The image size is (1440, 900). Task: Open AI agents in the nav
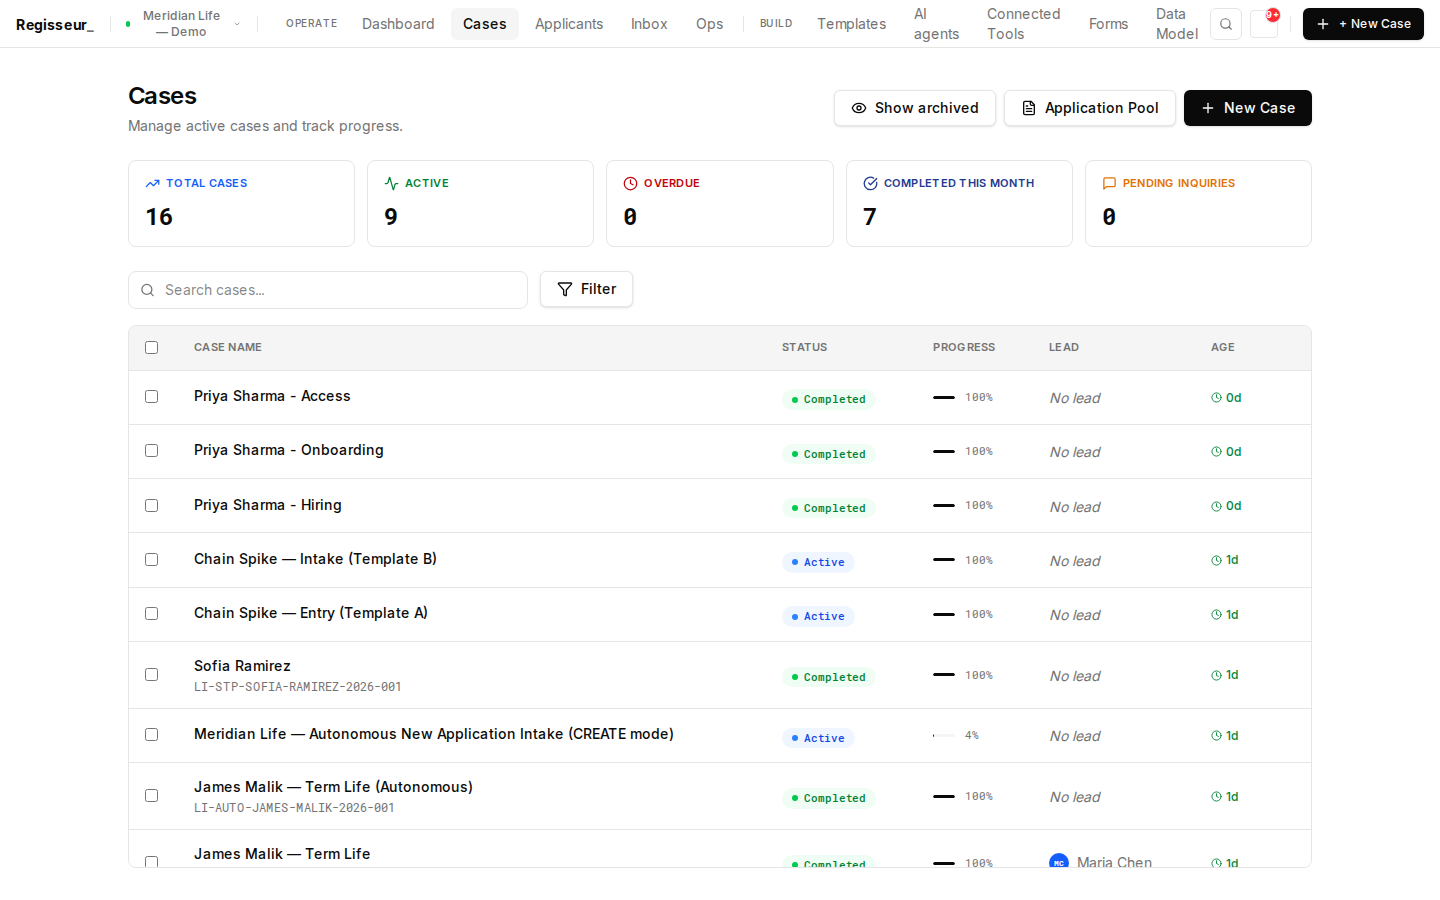click(x=936, y=24)
